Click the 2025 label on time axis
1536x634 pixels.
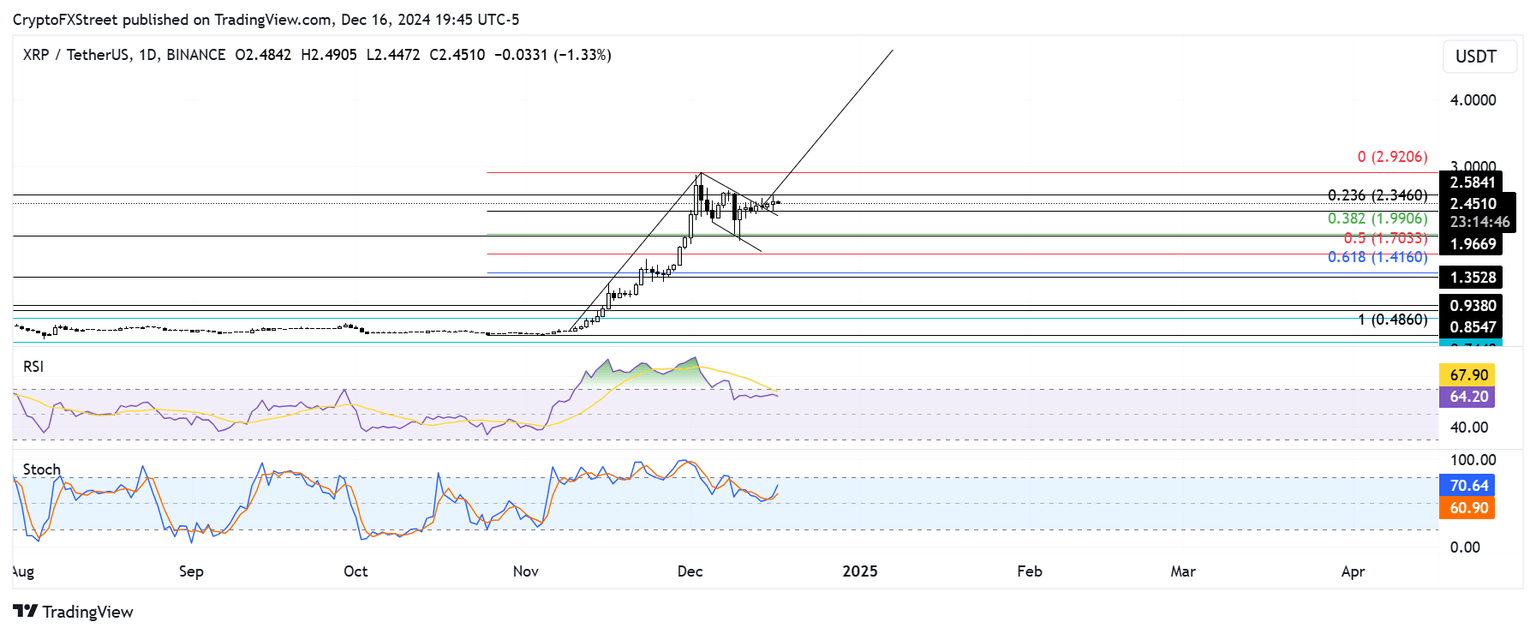(x=860, y=571)
